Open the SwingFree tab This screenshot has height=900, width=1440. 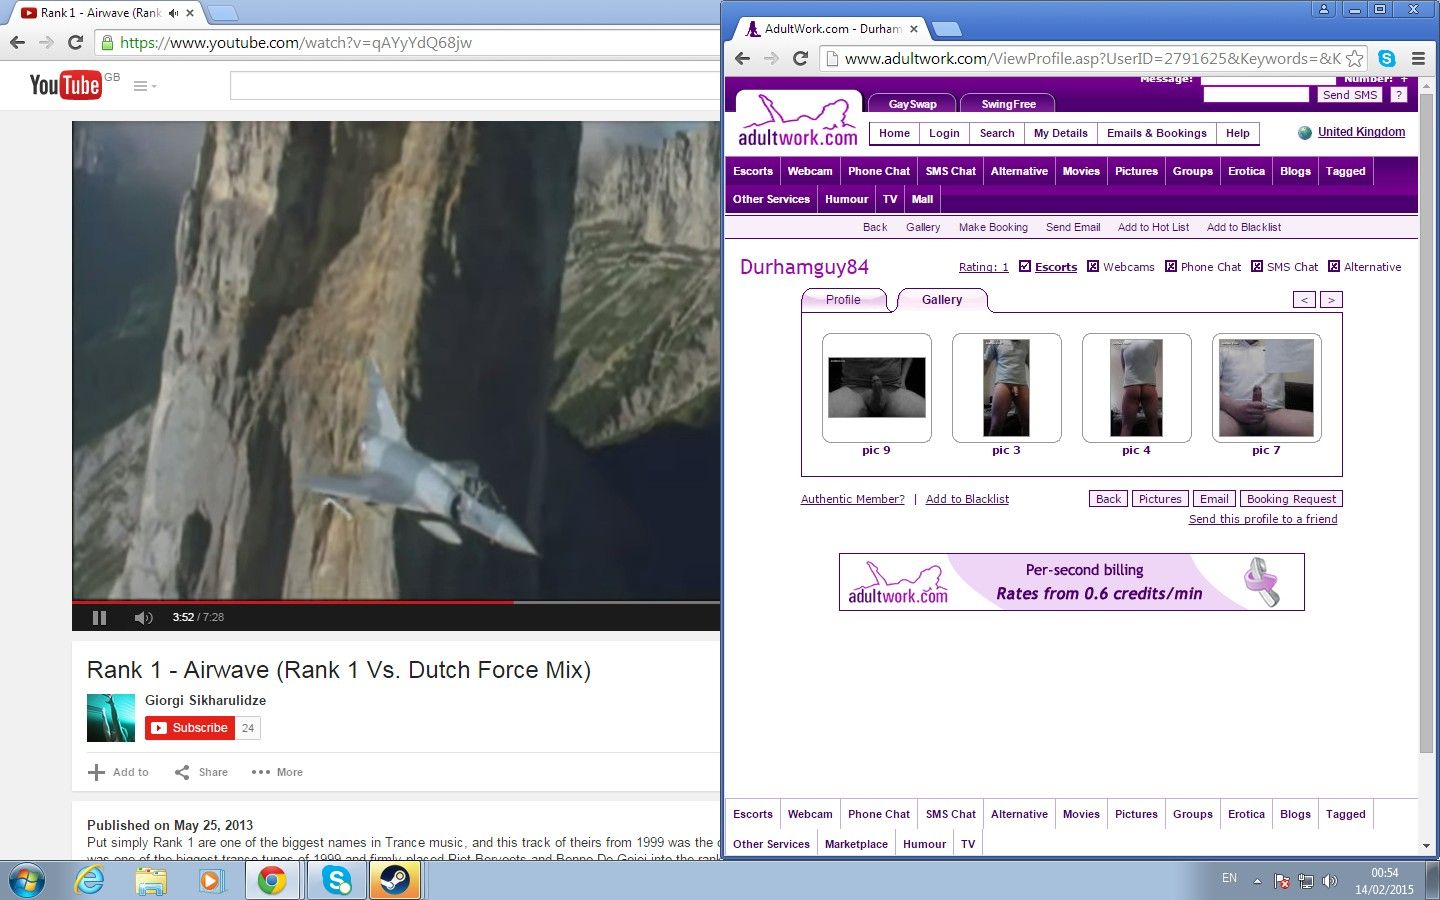coord(1008,104)
